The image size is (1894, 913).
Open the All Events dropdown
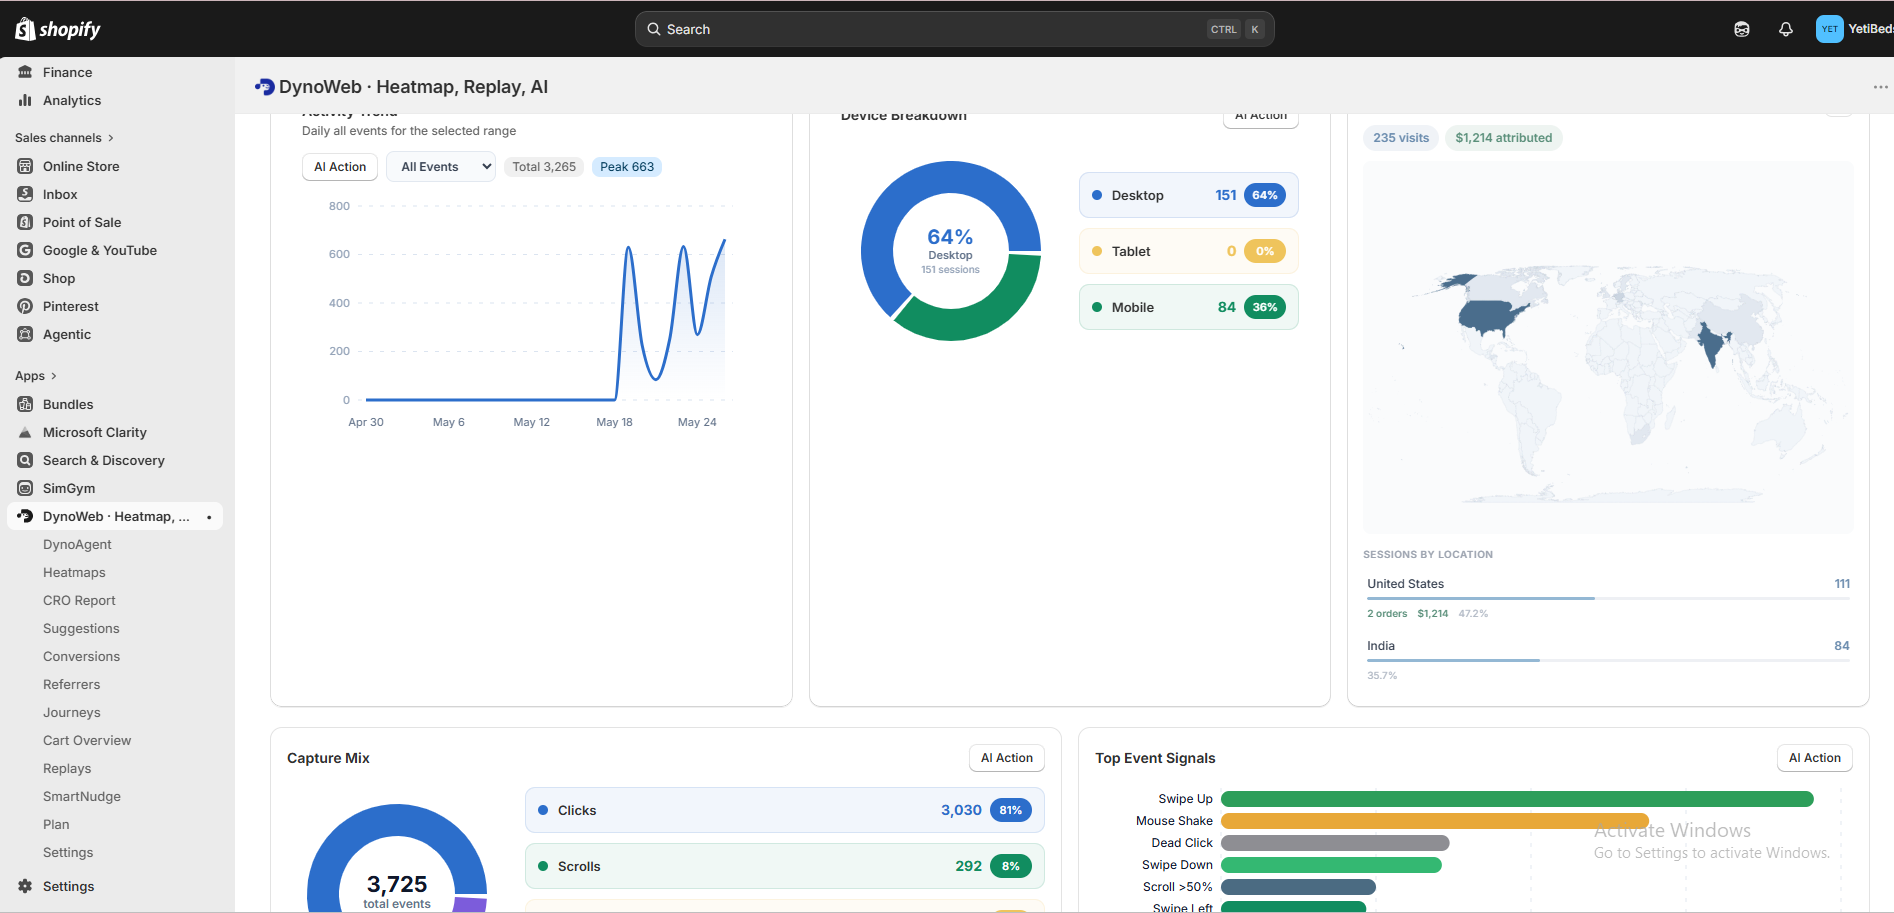point(441,167)
